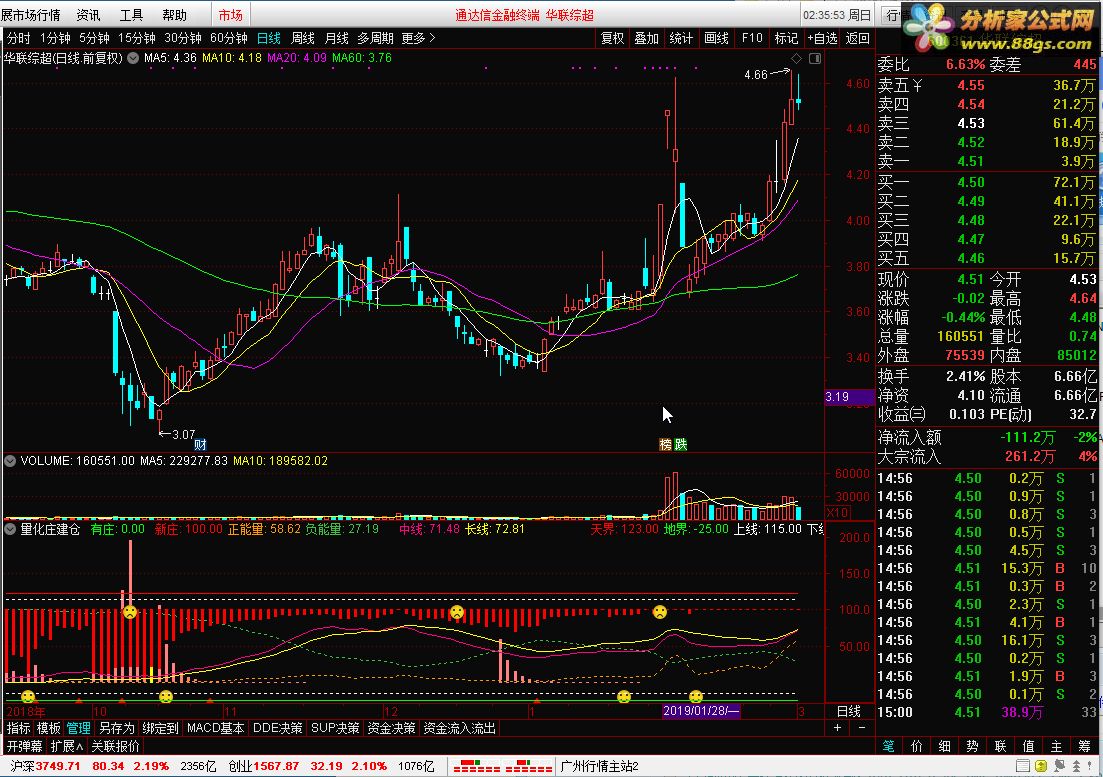Click the small panel icon beside the diamond
The width and height of the screenshot is (1103, 777).
click(x=815, y=58)
